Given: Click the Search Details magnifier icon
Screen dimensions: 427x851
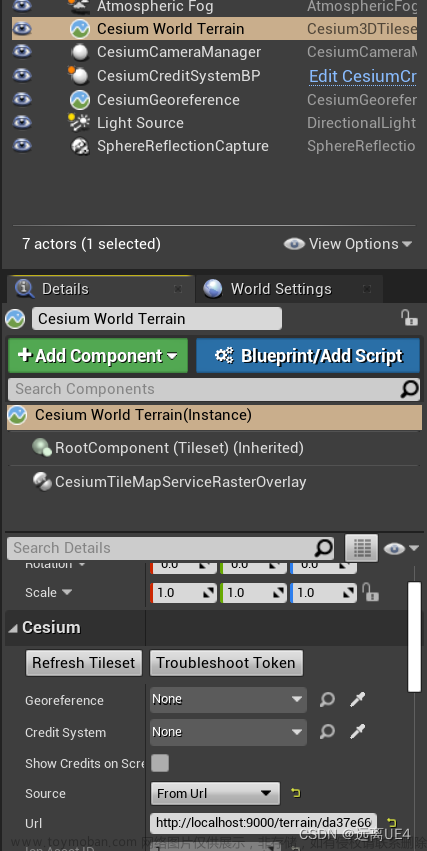Looking at the screenshot, I should (324, 548).
